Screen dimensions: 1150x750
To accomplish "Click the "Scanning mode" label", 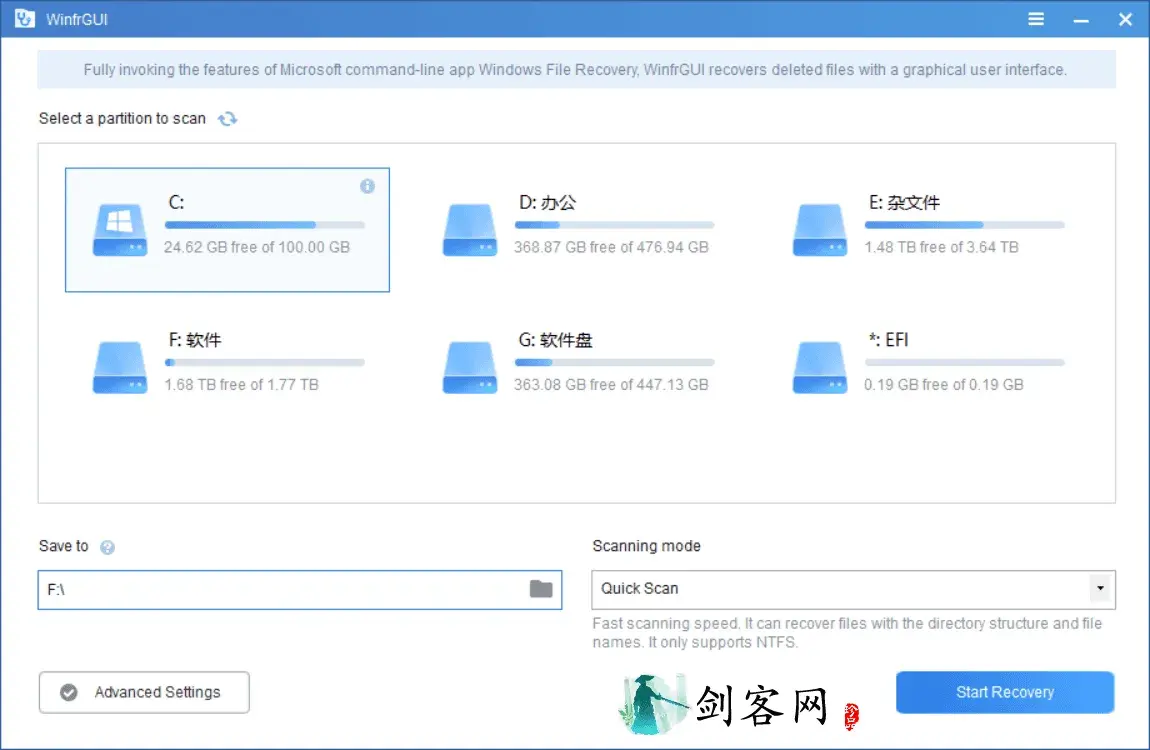I will click(x=646, y=546).
